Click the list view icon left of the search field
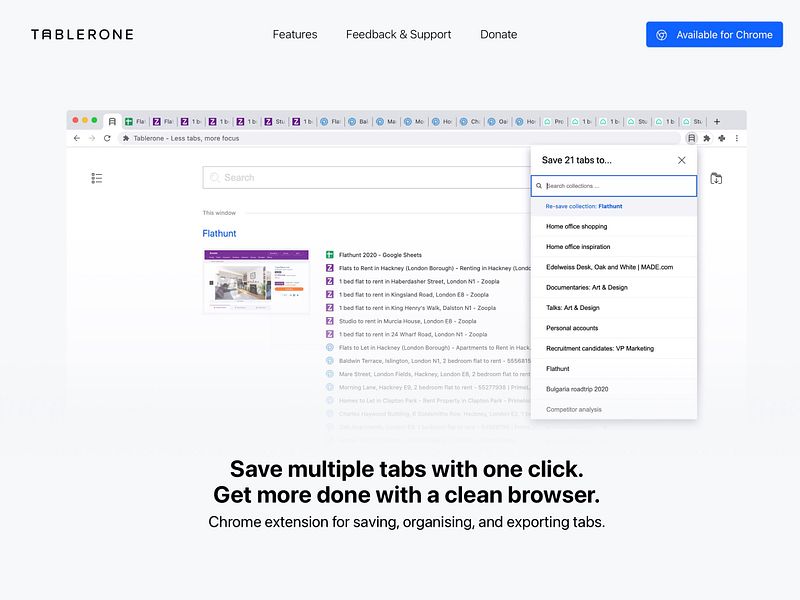 [97, 178]
